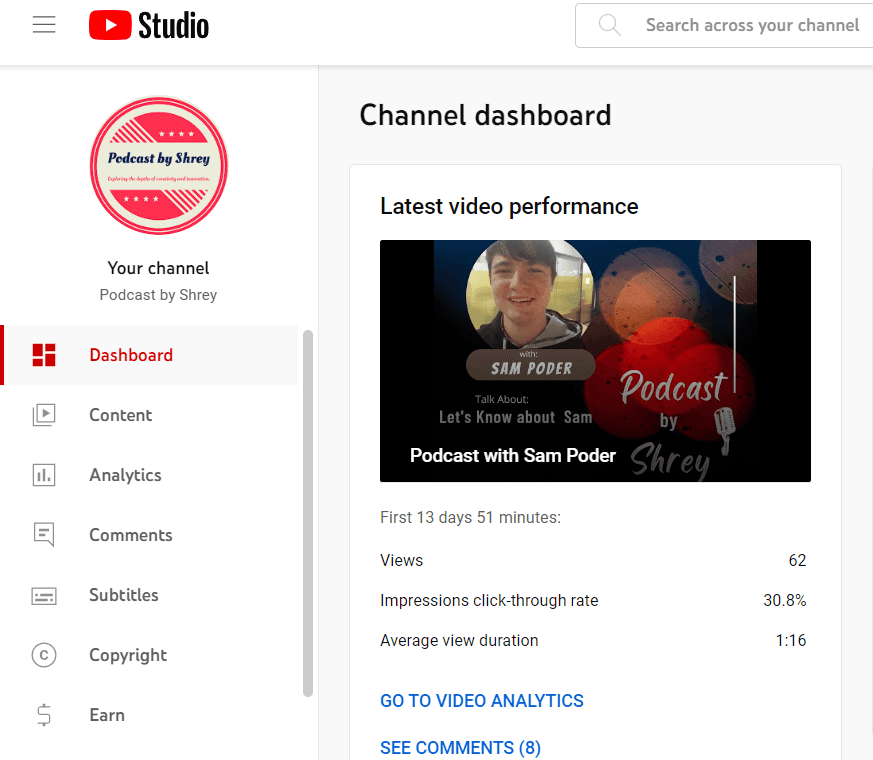Go to the Earn menu label
This screenshot has height=760, width=873.
click(107, 715)
